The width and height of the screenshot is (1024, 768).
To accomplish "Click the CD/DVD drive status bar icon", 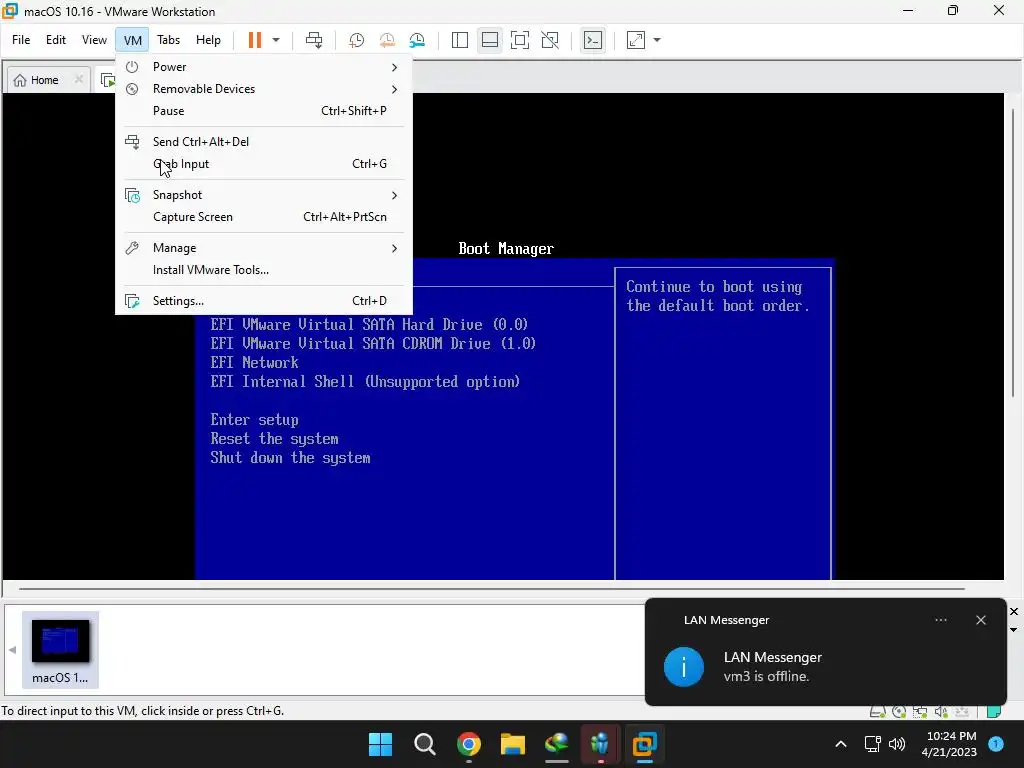I will pos(899,712).
